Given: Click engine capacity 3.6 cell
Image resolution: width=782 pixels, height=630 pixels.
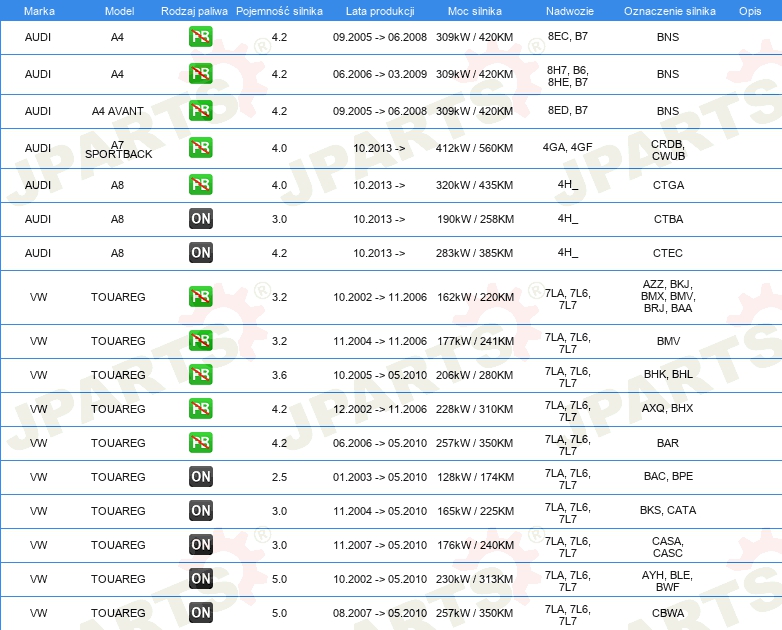Looking at the screenshot, I should click(x=279, y=375).
